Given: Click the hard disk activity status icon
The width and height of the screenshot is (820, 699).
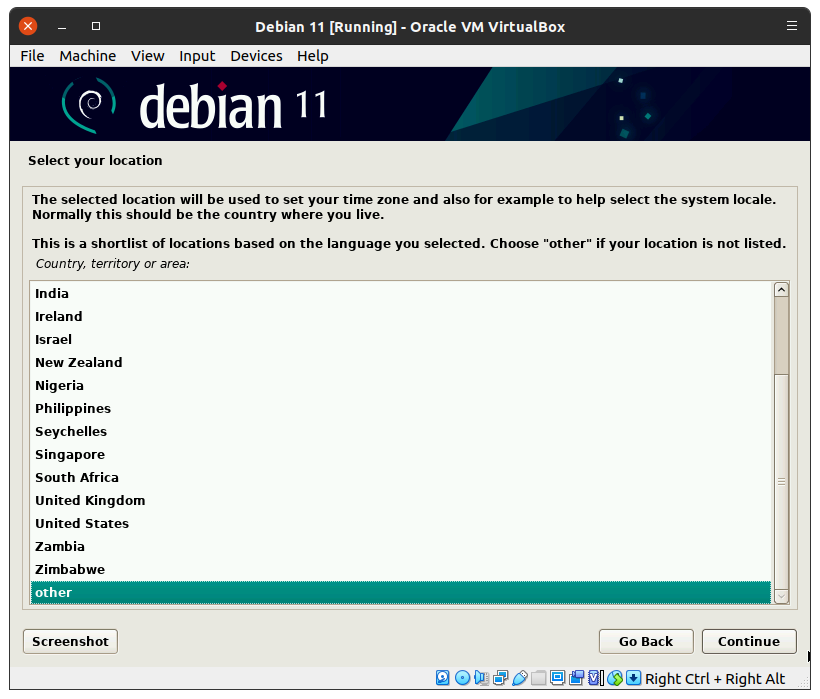Looking at the screenshot, I should [x=443, y=678].
